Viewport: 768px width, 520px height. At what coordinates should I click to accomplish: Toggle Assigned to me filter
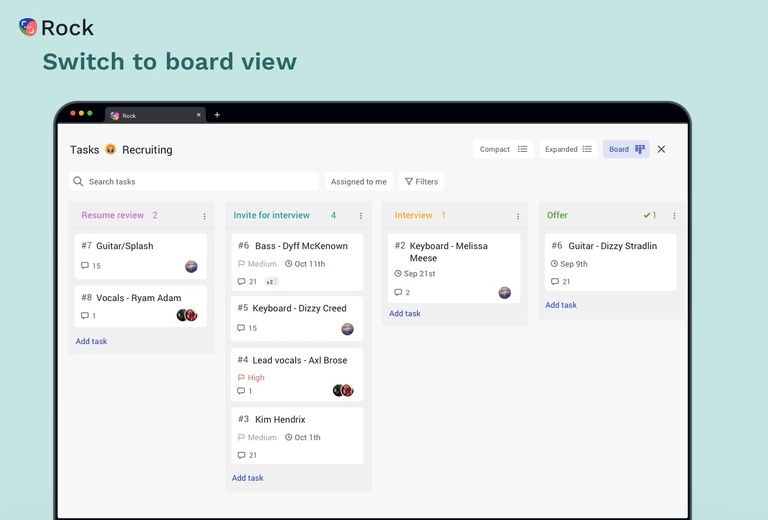coord(358,182)
